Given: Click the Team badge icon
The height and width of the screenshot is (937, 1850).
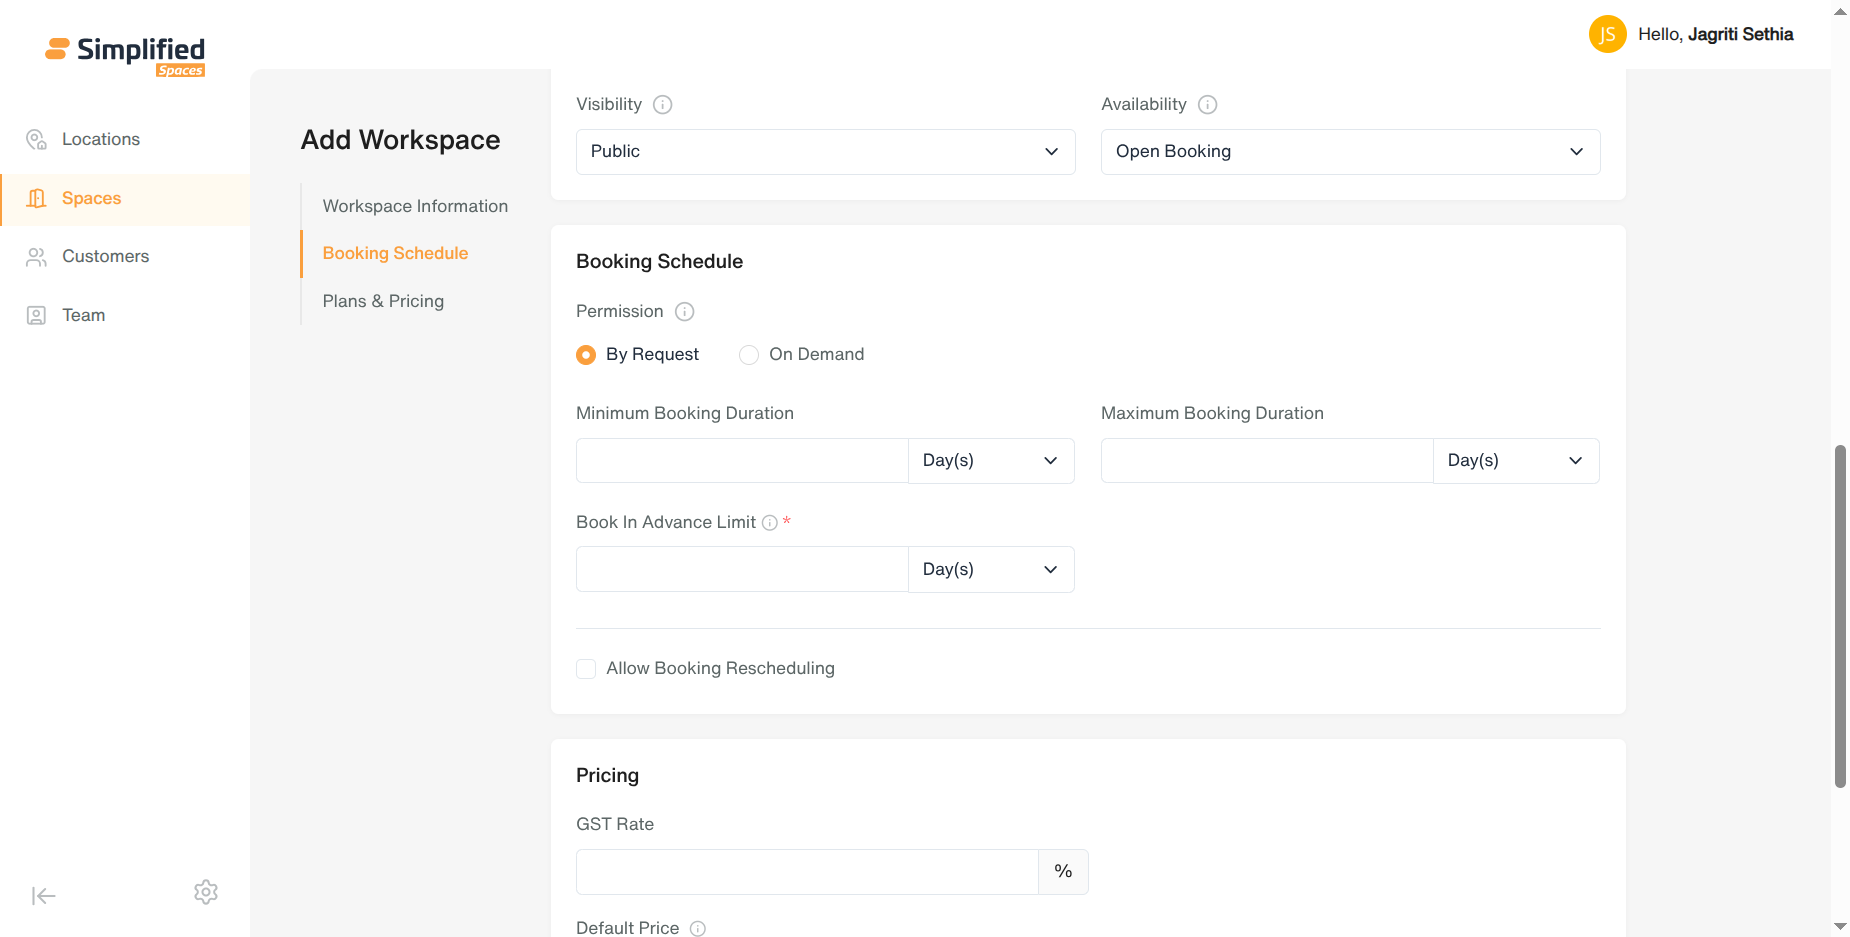Looking at the screenshot, I should [36, 316].
